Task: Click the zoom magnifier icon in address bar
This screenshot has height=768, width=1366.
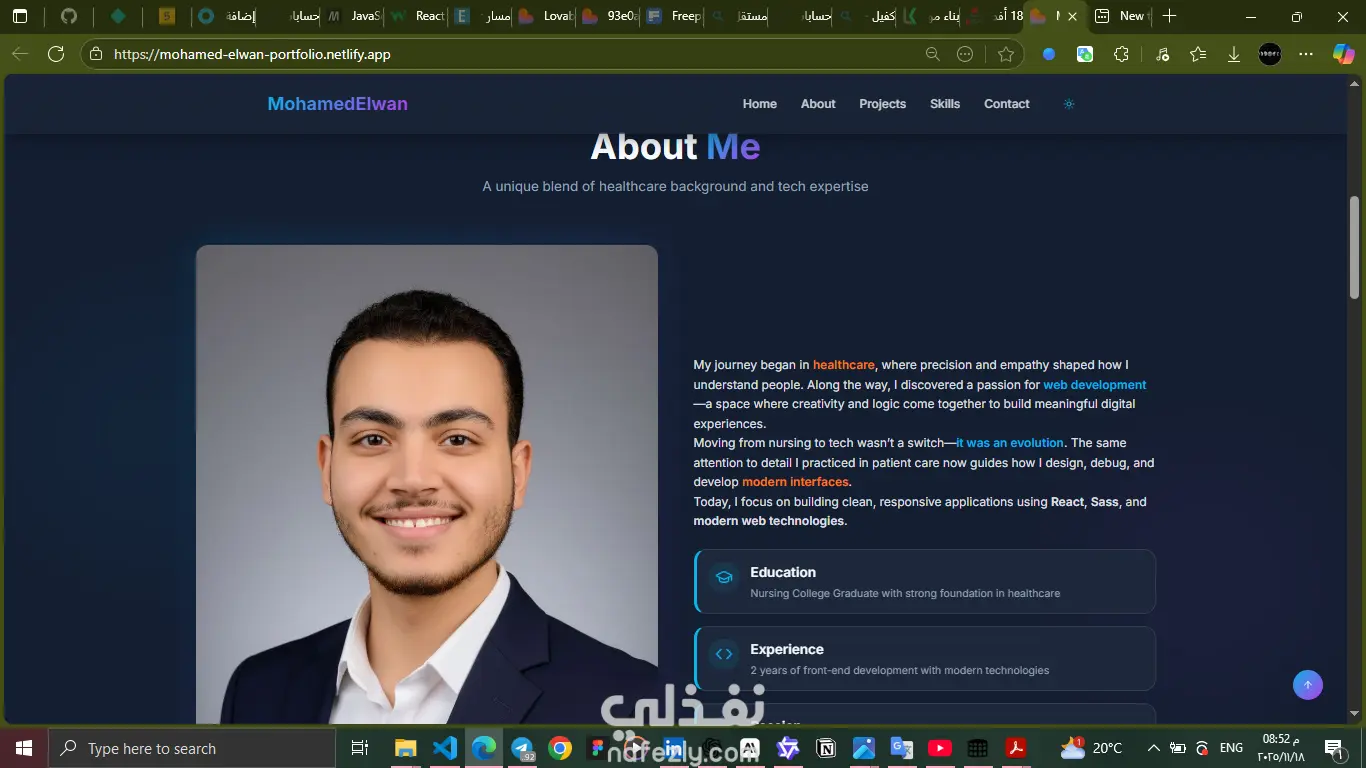Action: pos(933,54)
